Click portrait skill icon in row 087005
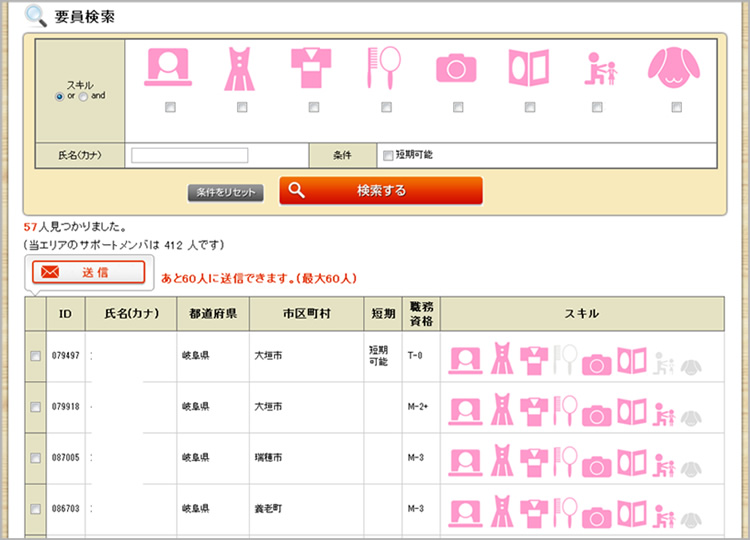Viewport: 750px width, 540px height. pos(465,462)
